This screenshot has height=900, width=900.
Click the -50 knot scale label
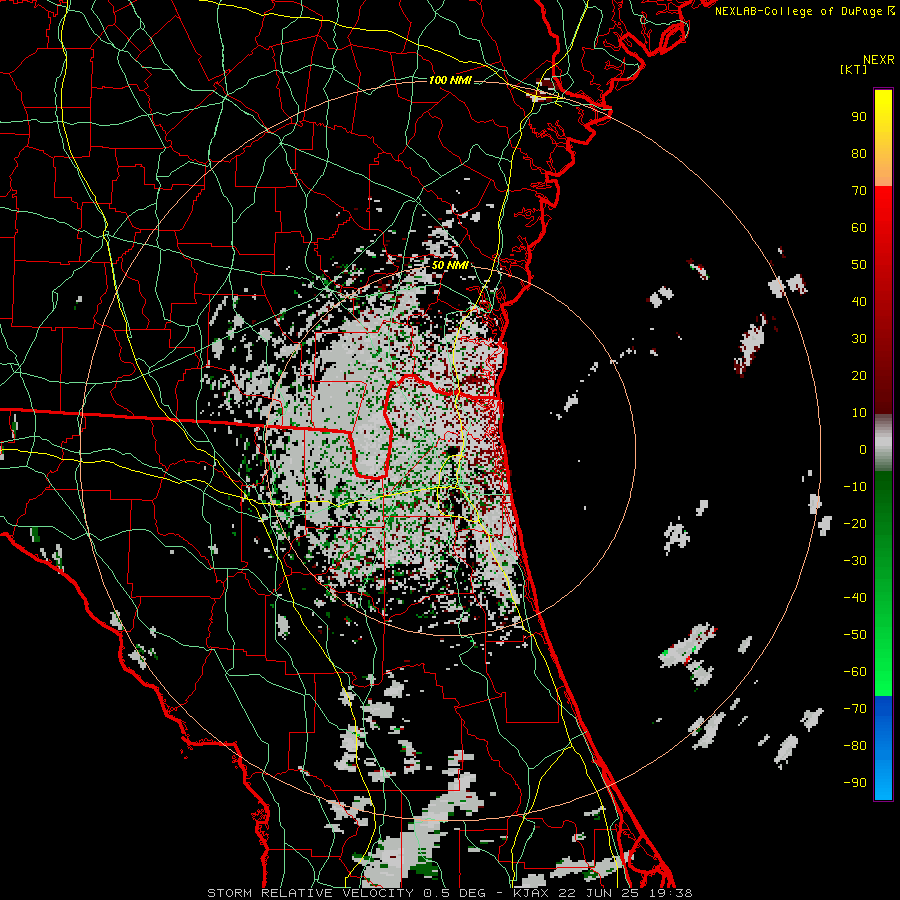[855, 635]
